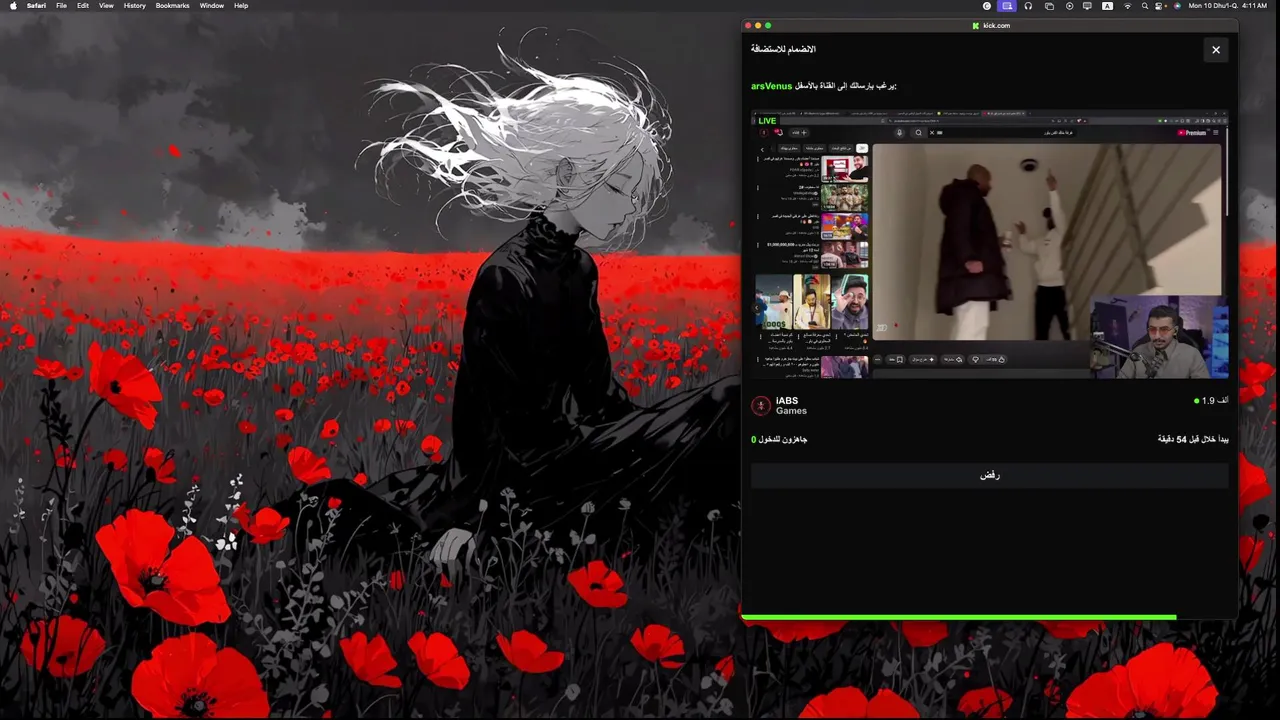
Task: Open the Safari menu
Action: [36, 5]
